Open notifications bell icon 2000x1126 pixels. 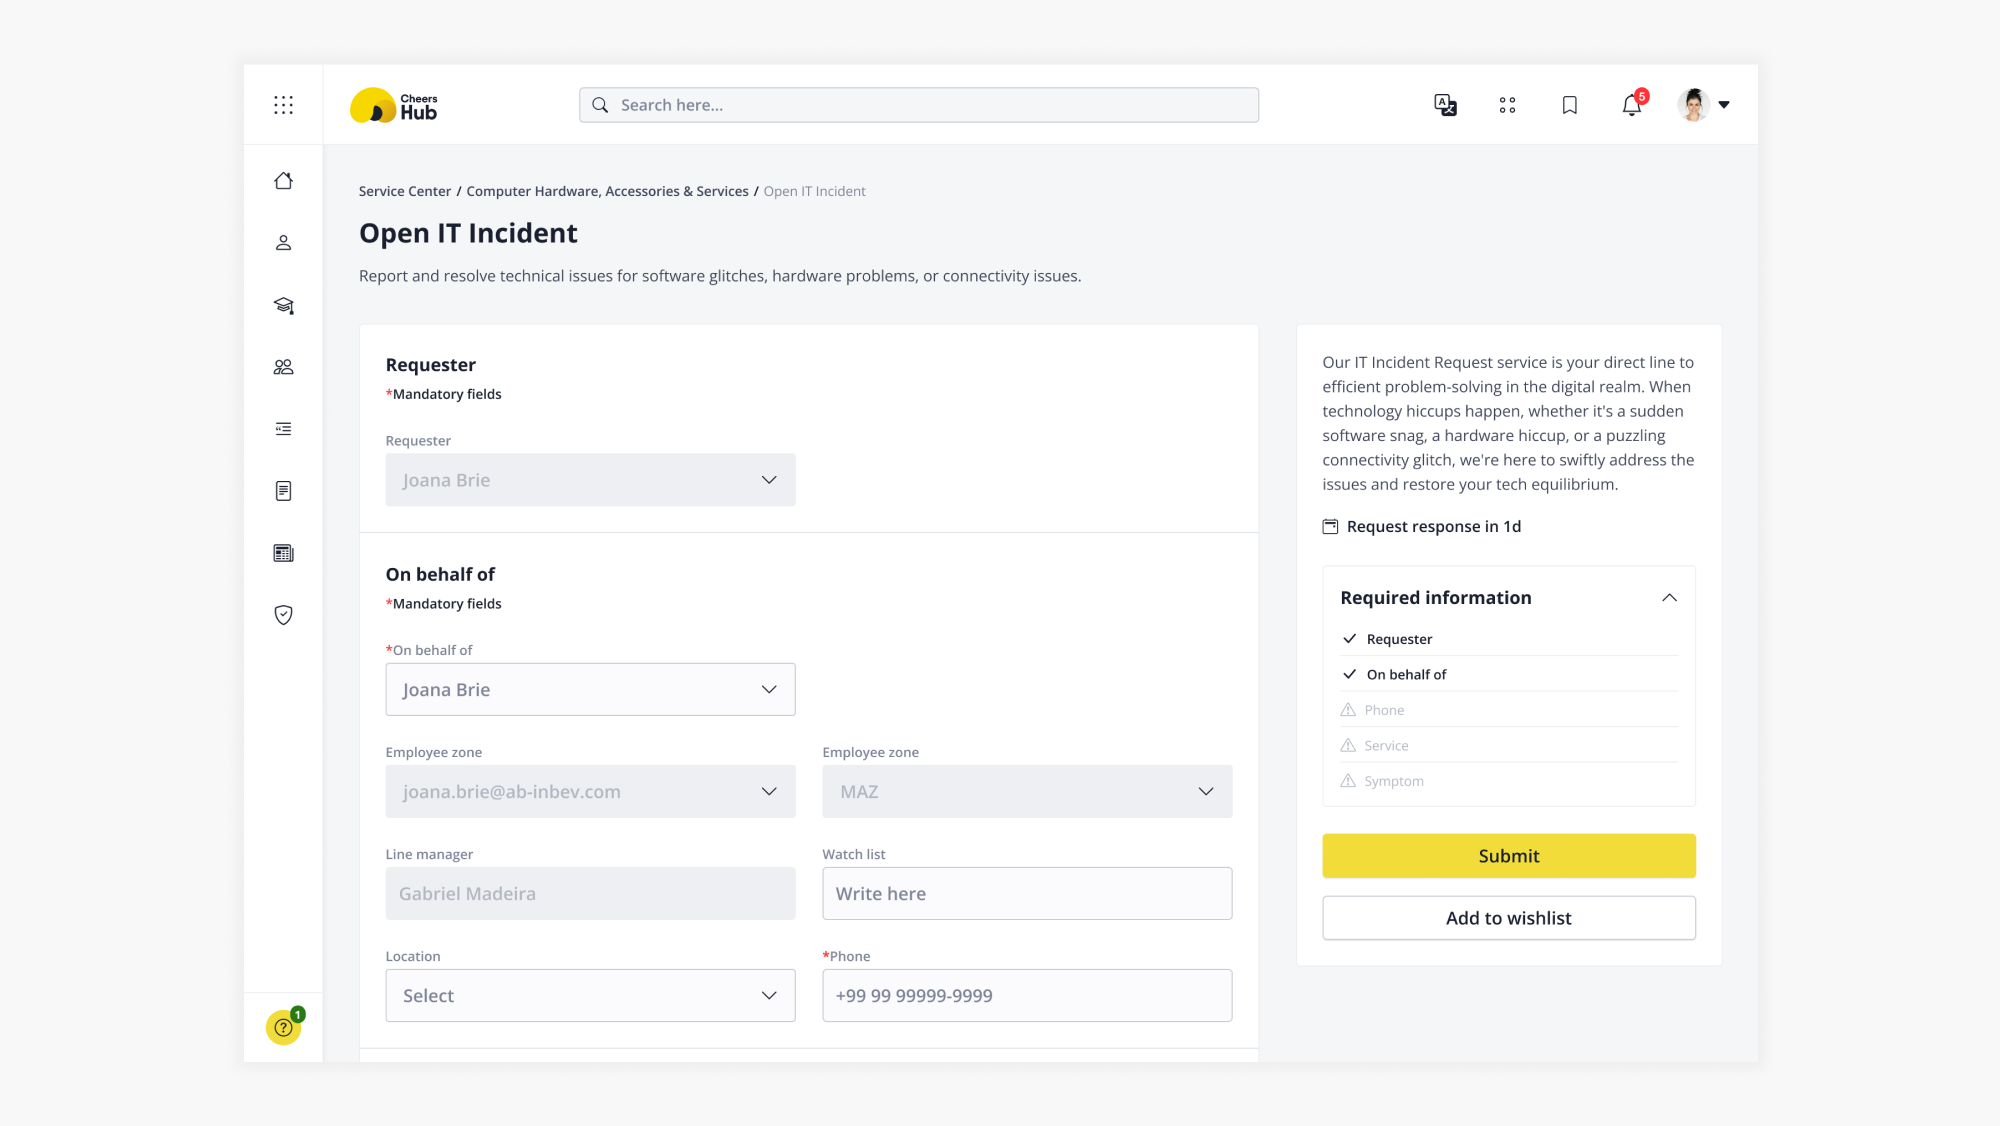pos(1631,105)
